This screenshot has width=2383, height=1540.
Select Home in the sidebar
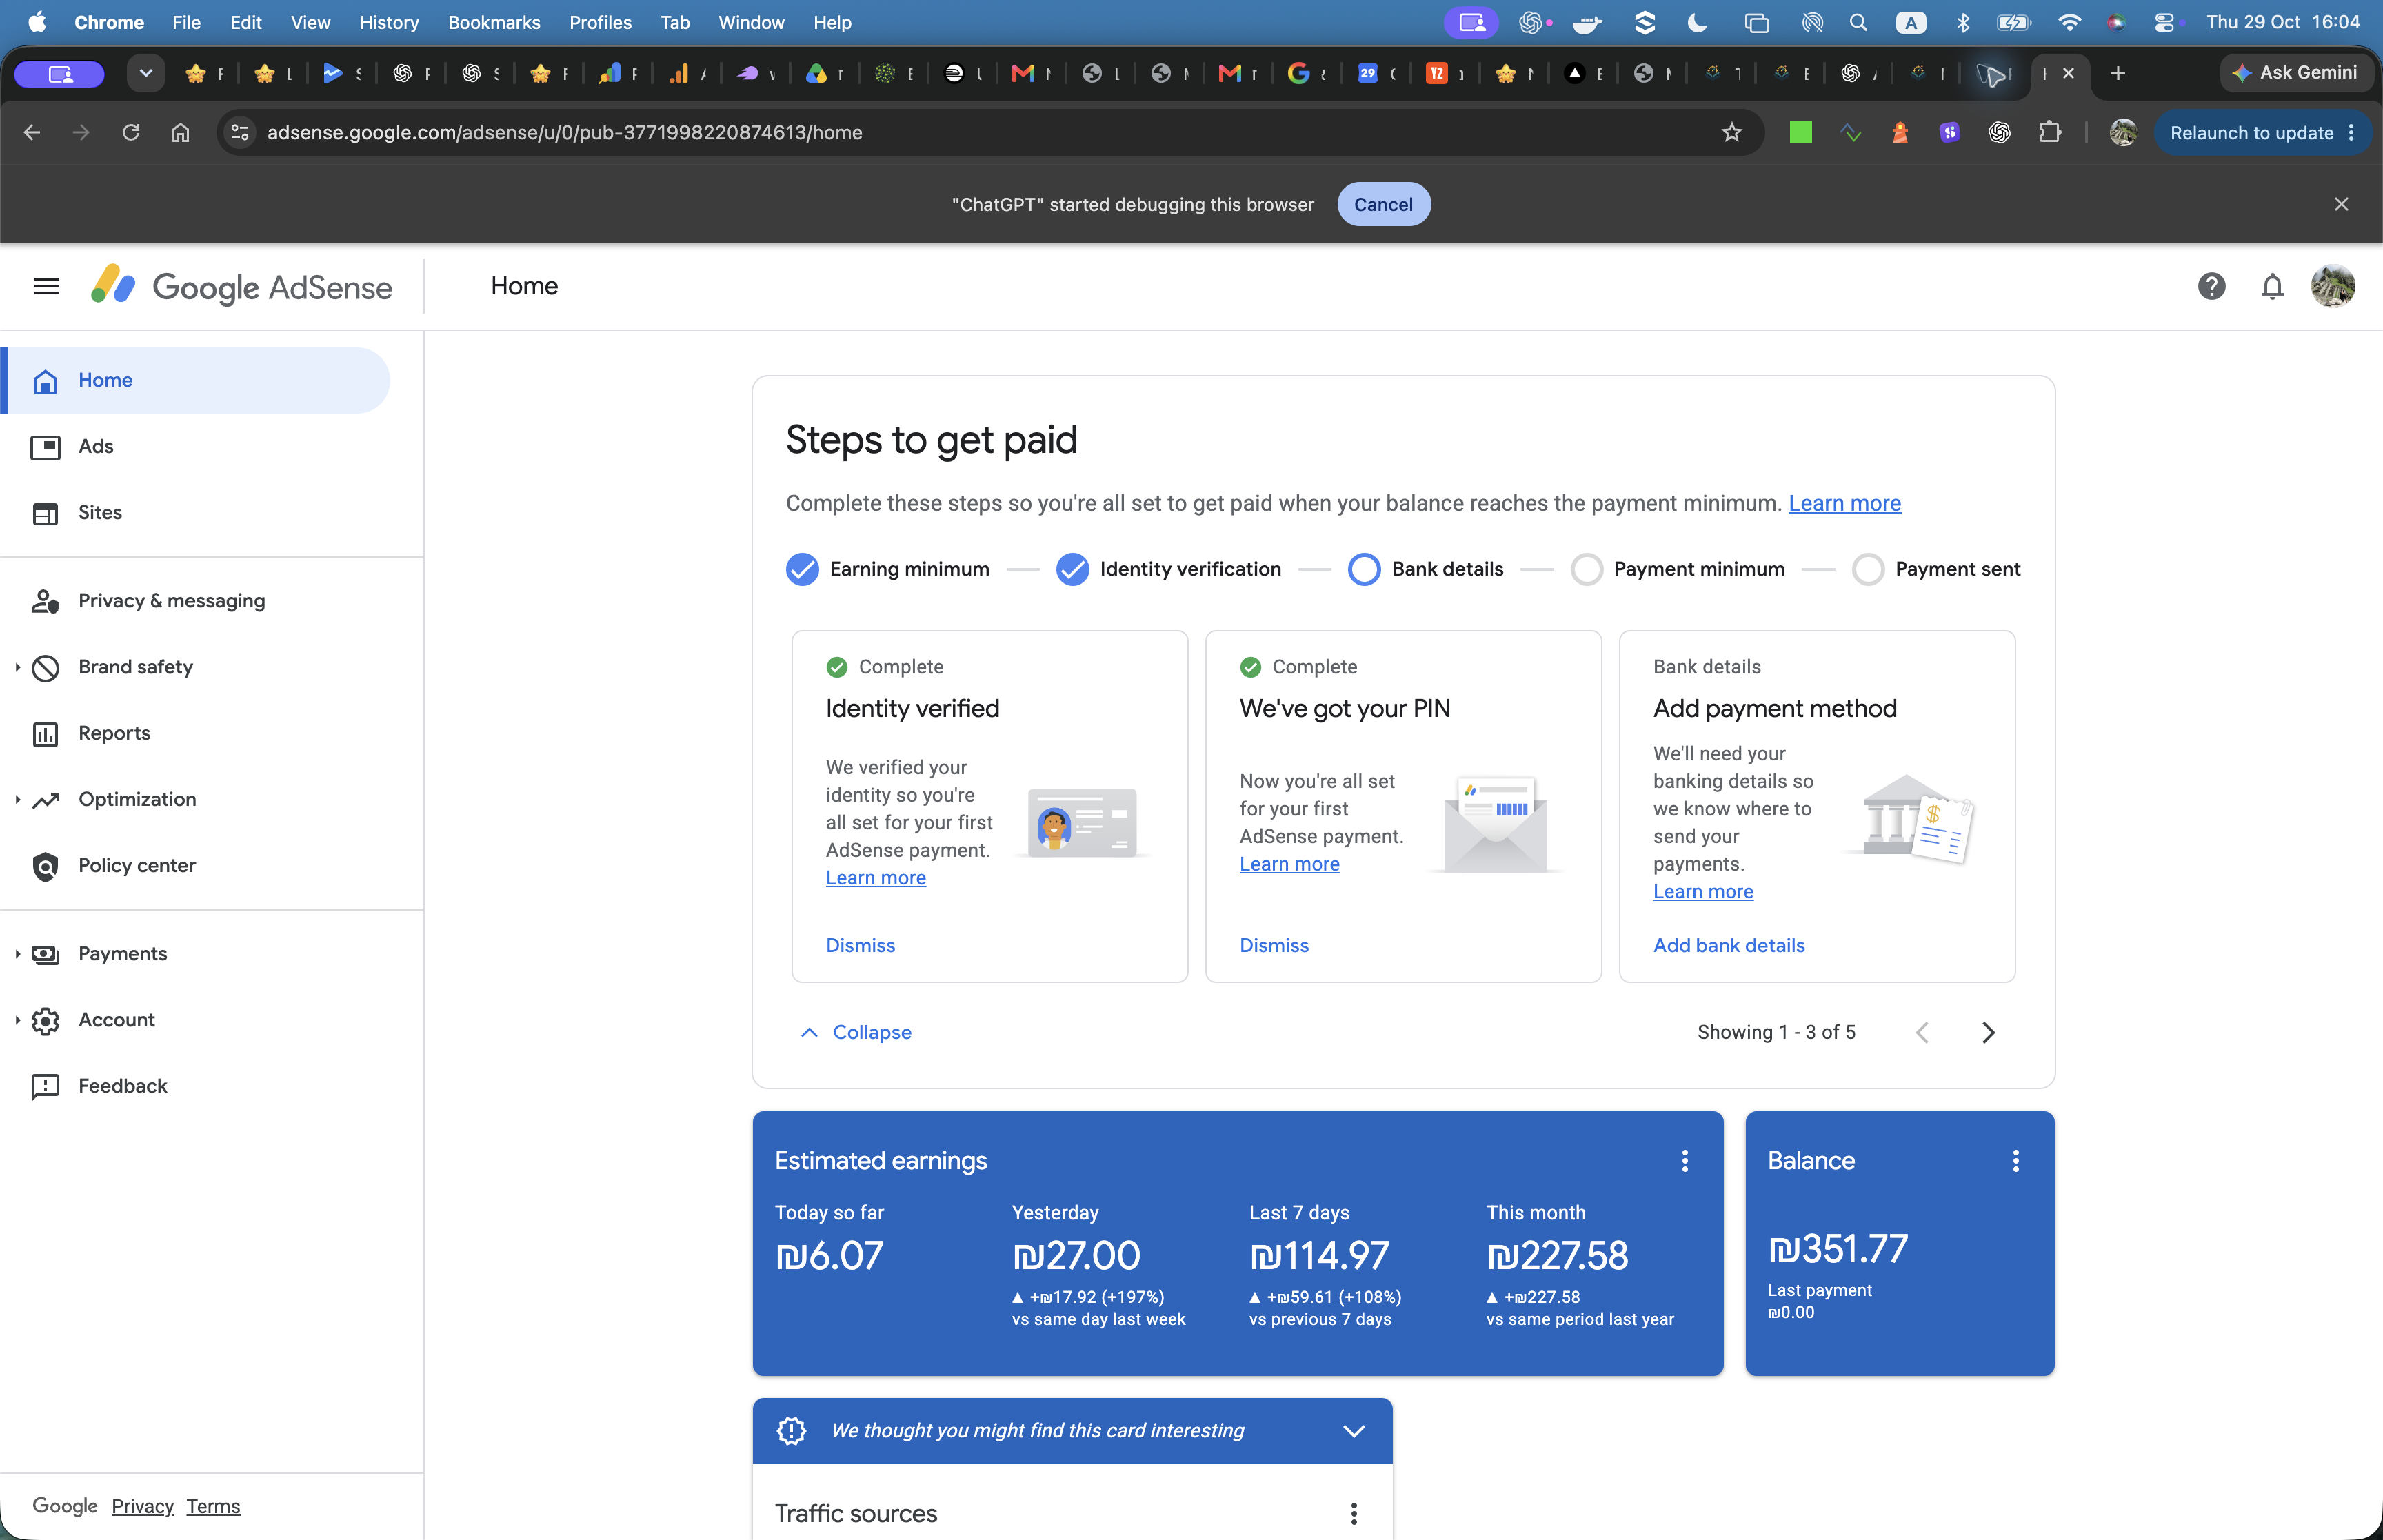196,380
